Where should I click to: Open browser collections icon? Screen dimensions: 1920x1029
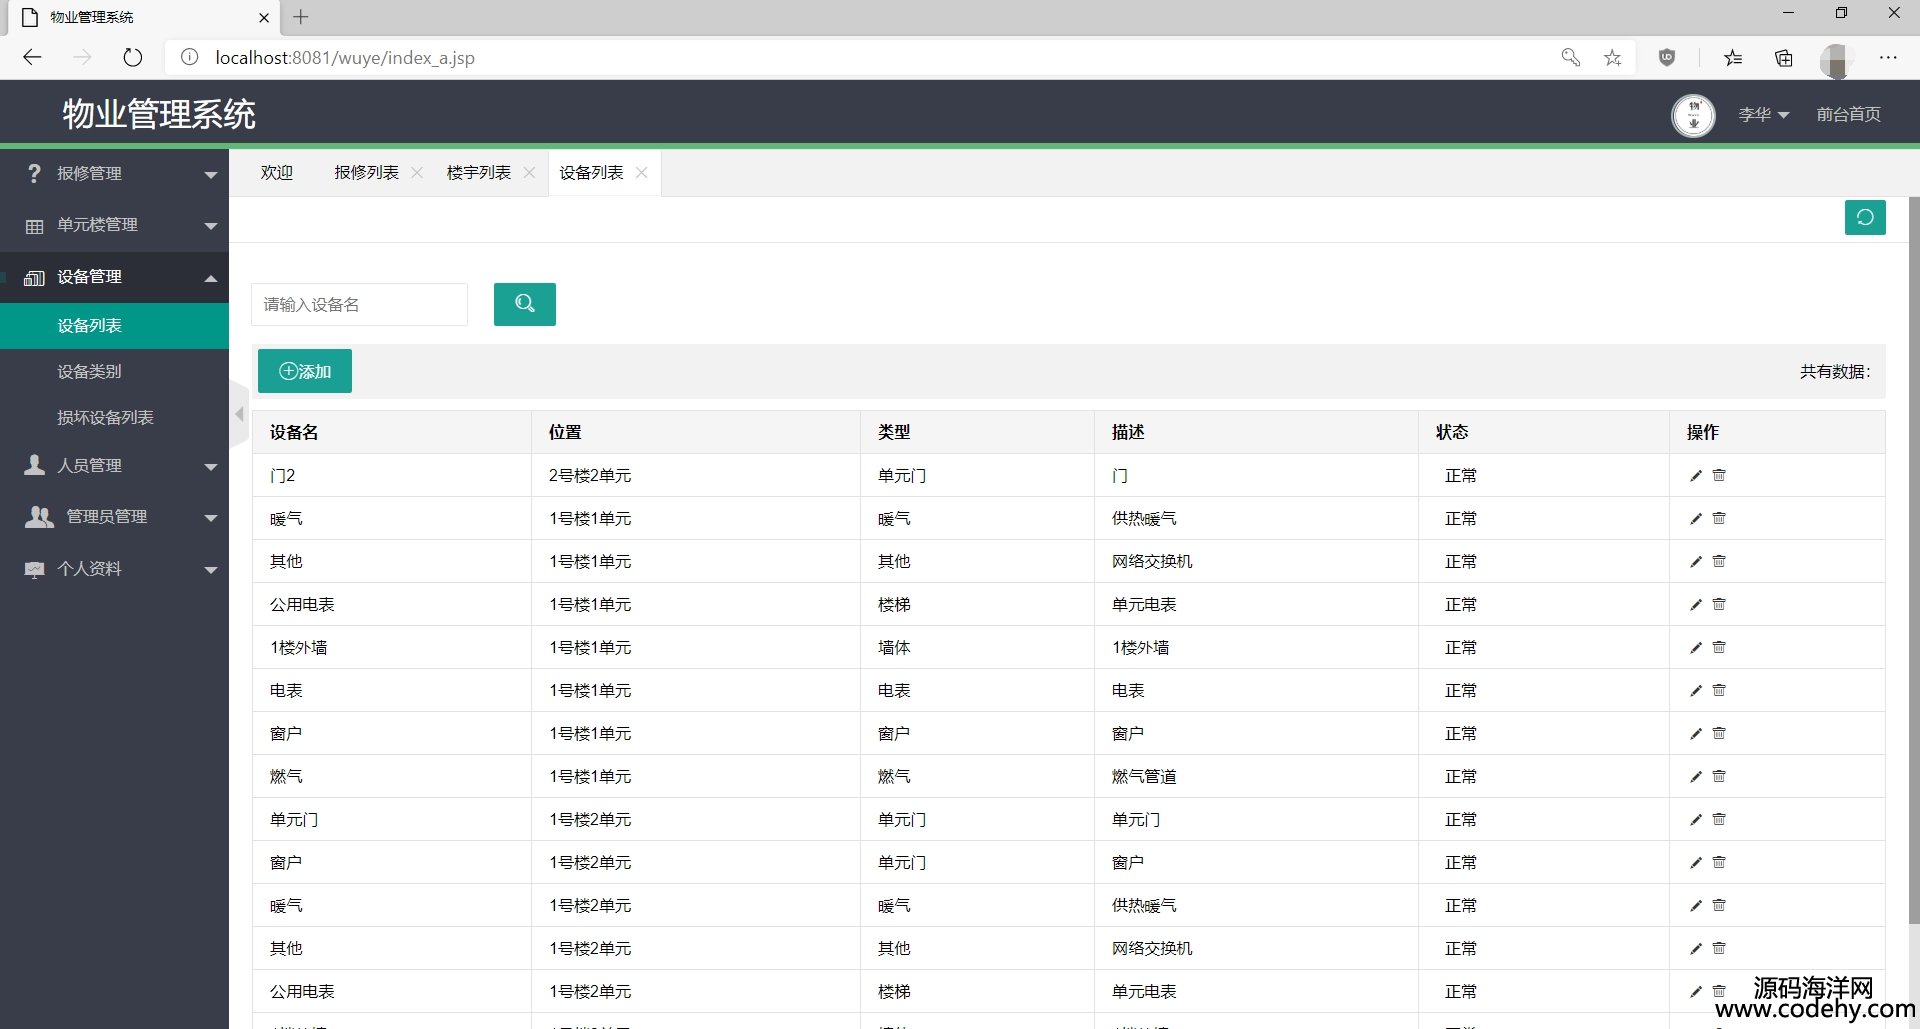[x=1783, y=58]
